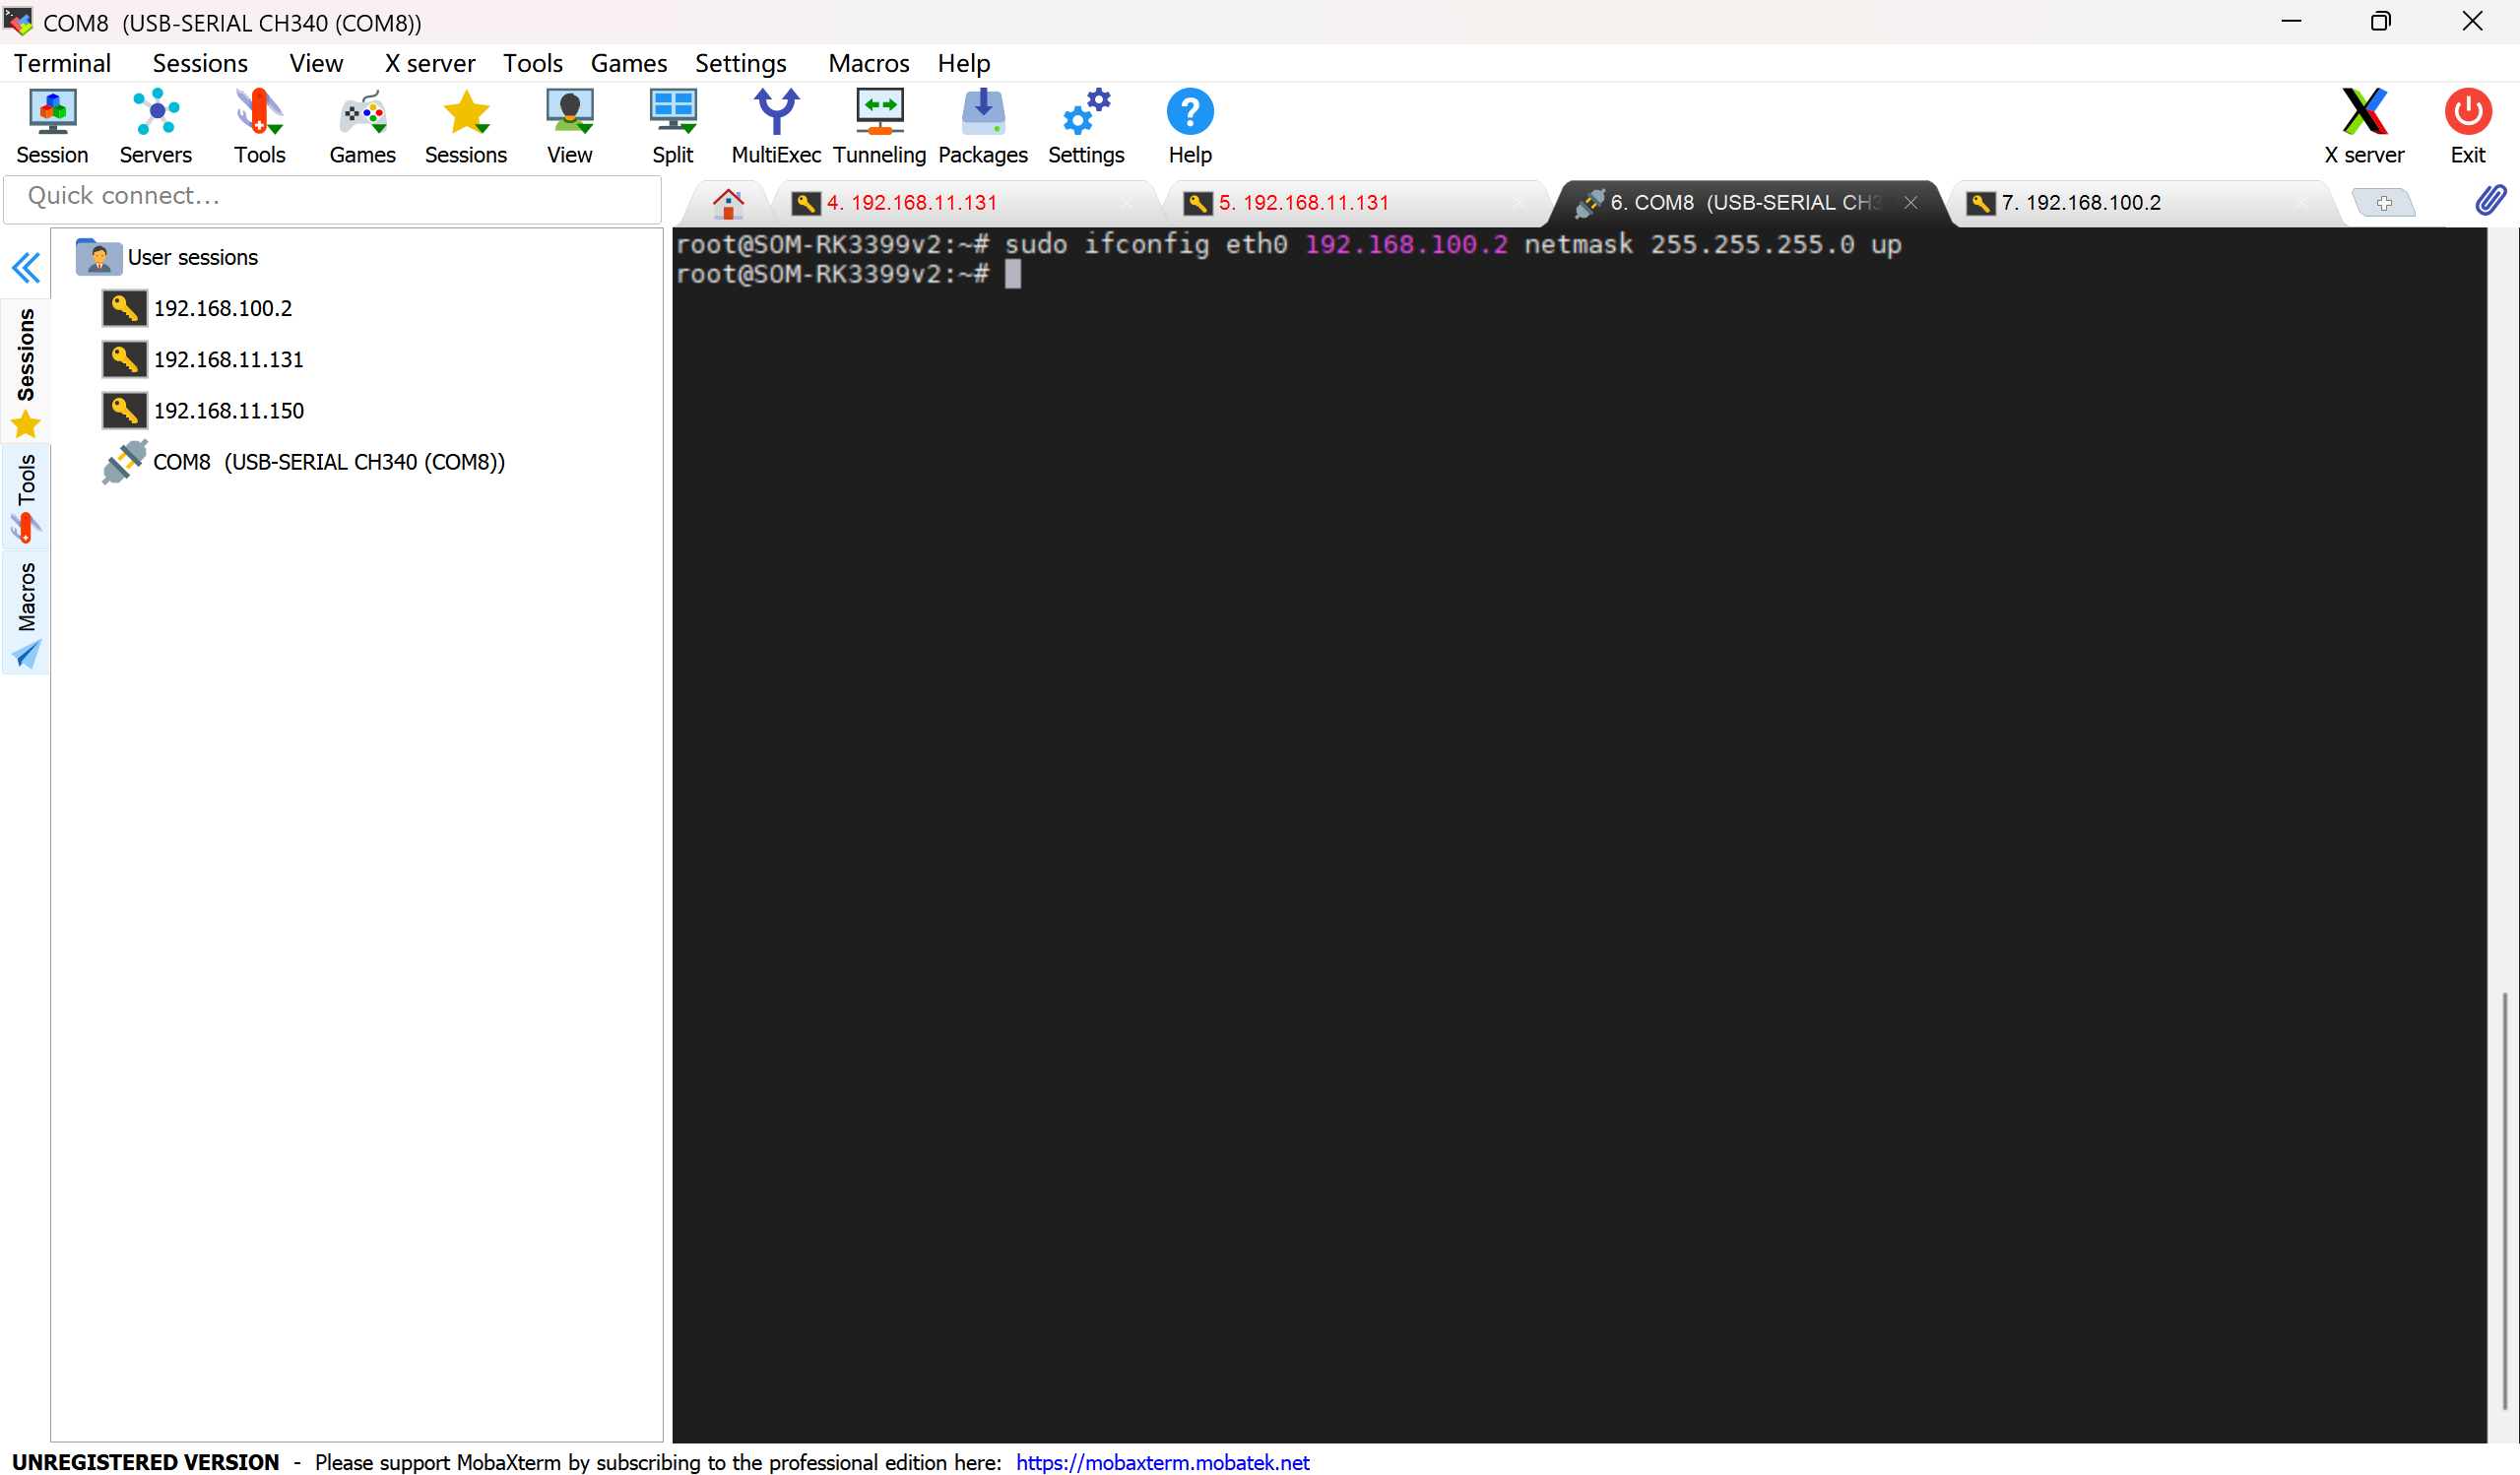The height and width of the screenshot is (1475, 2520).
Task: Open the Macros sidebar vertical tab
Action: pyautogui.click(x=26, y=612)
